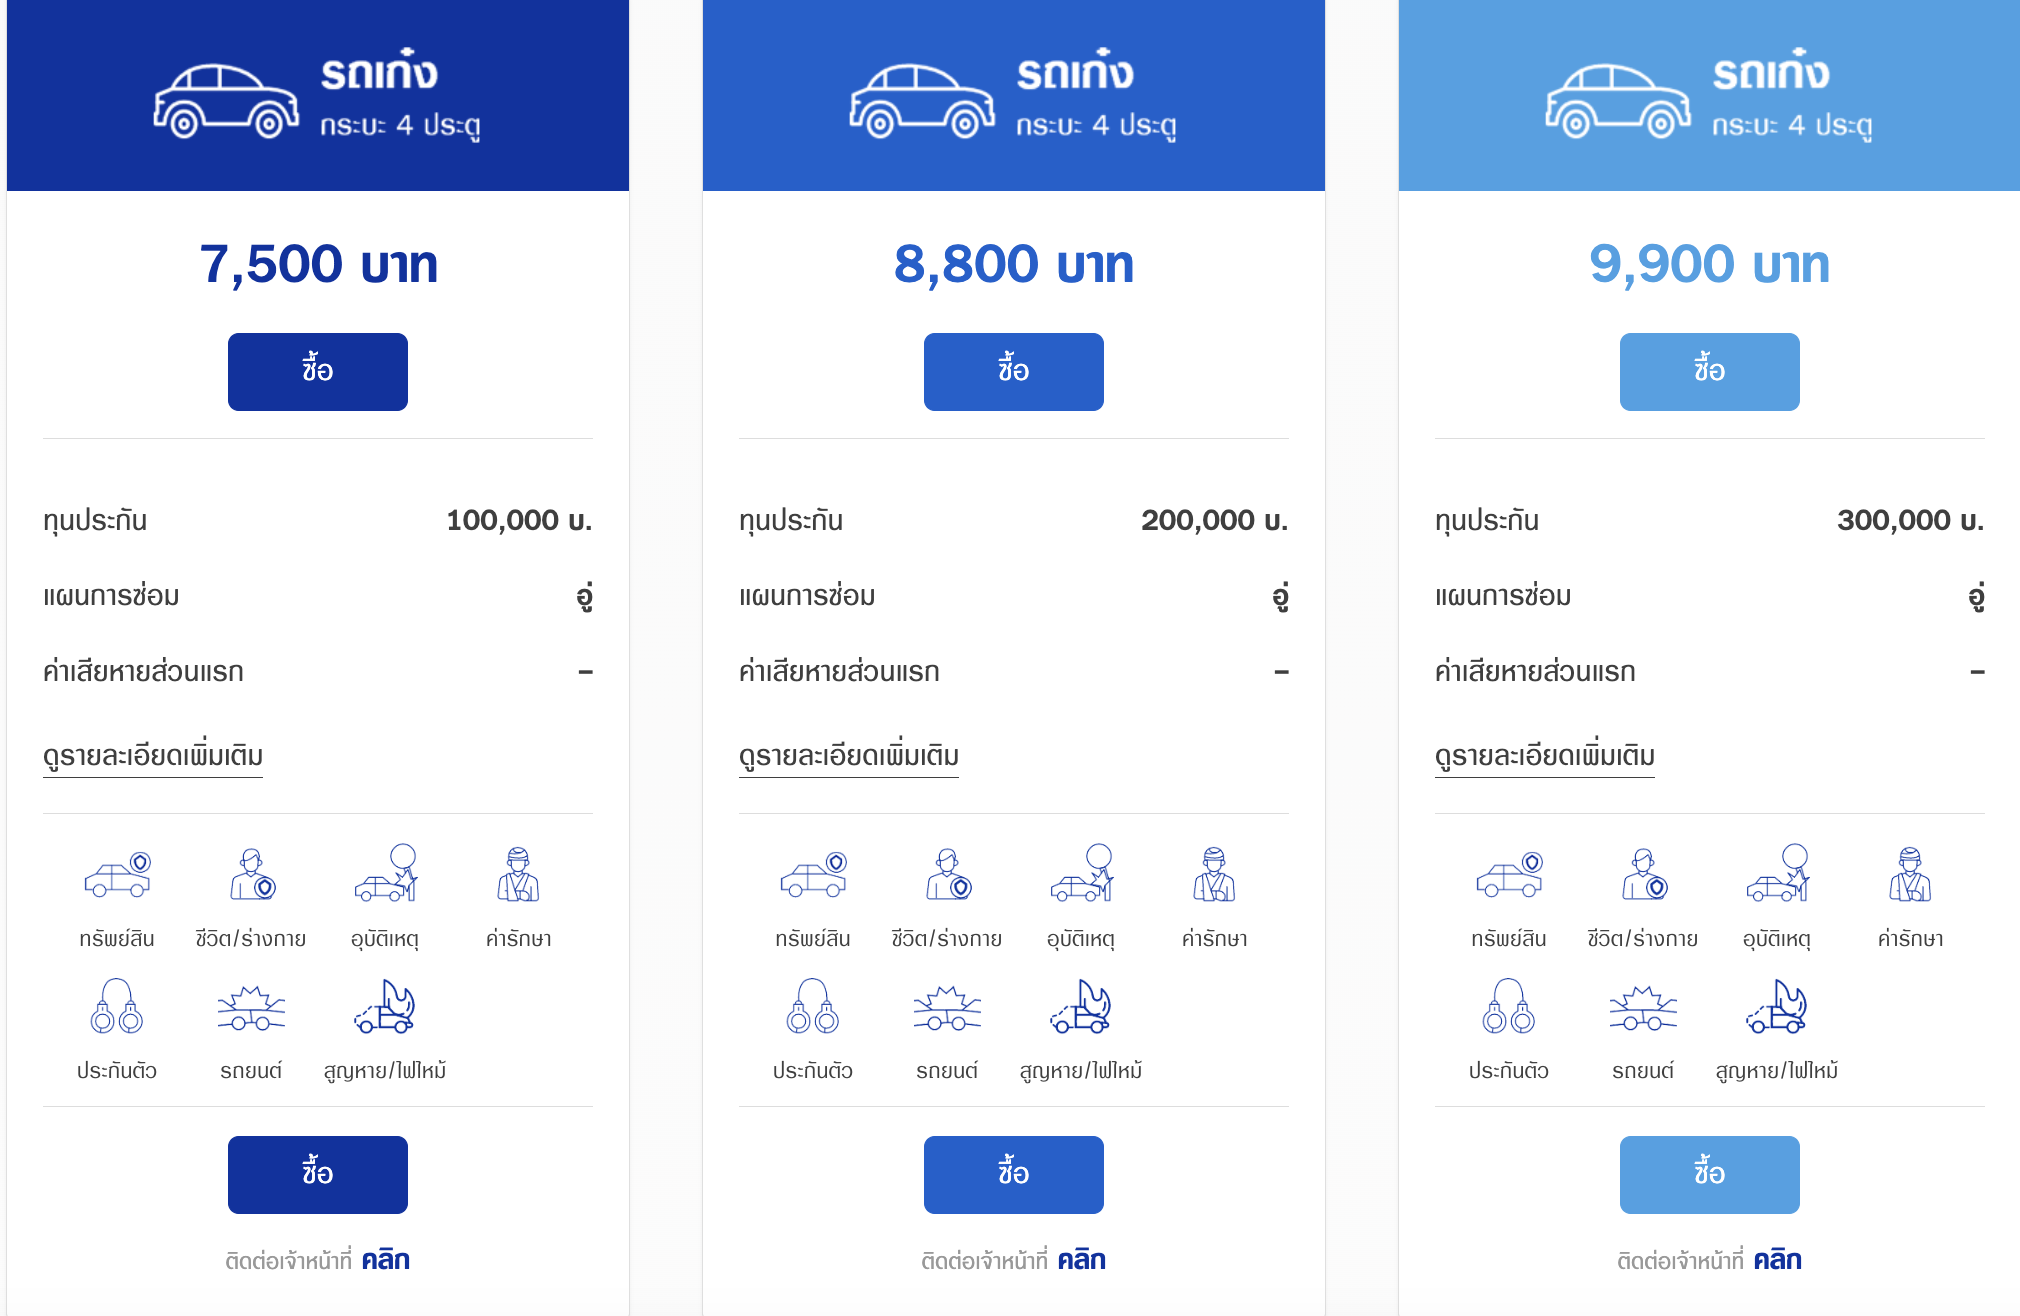Click the ประกันตัว handcuffs icon in the 8,800 baht plan
Image resolution: width=2020 pixels, height=1316 pixels.
(x=812, y=1007)
